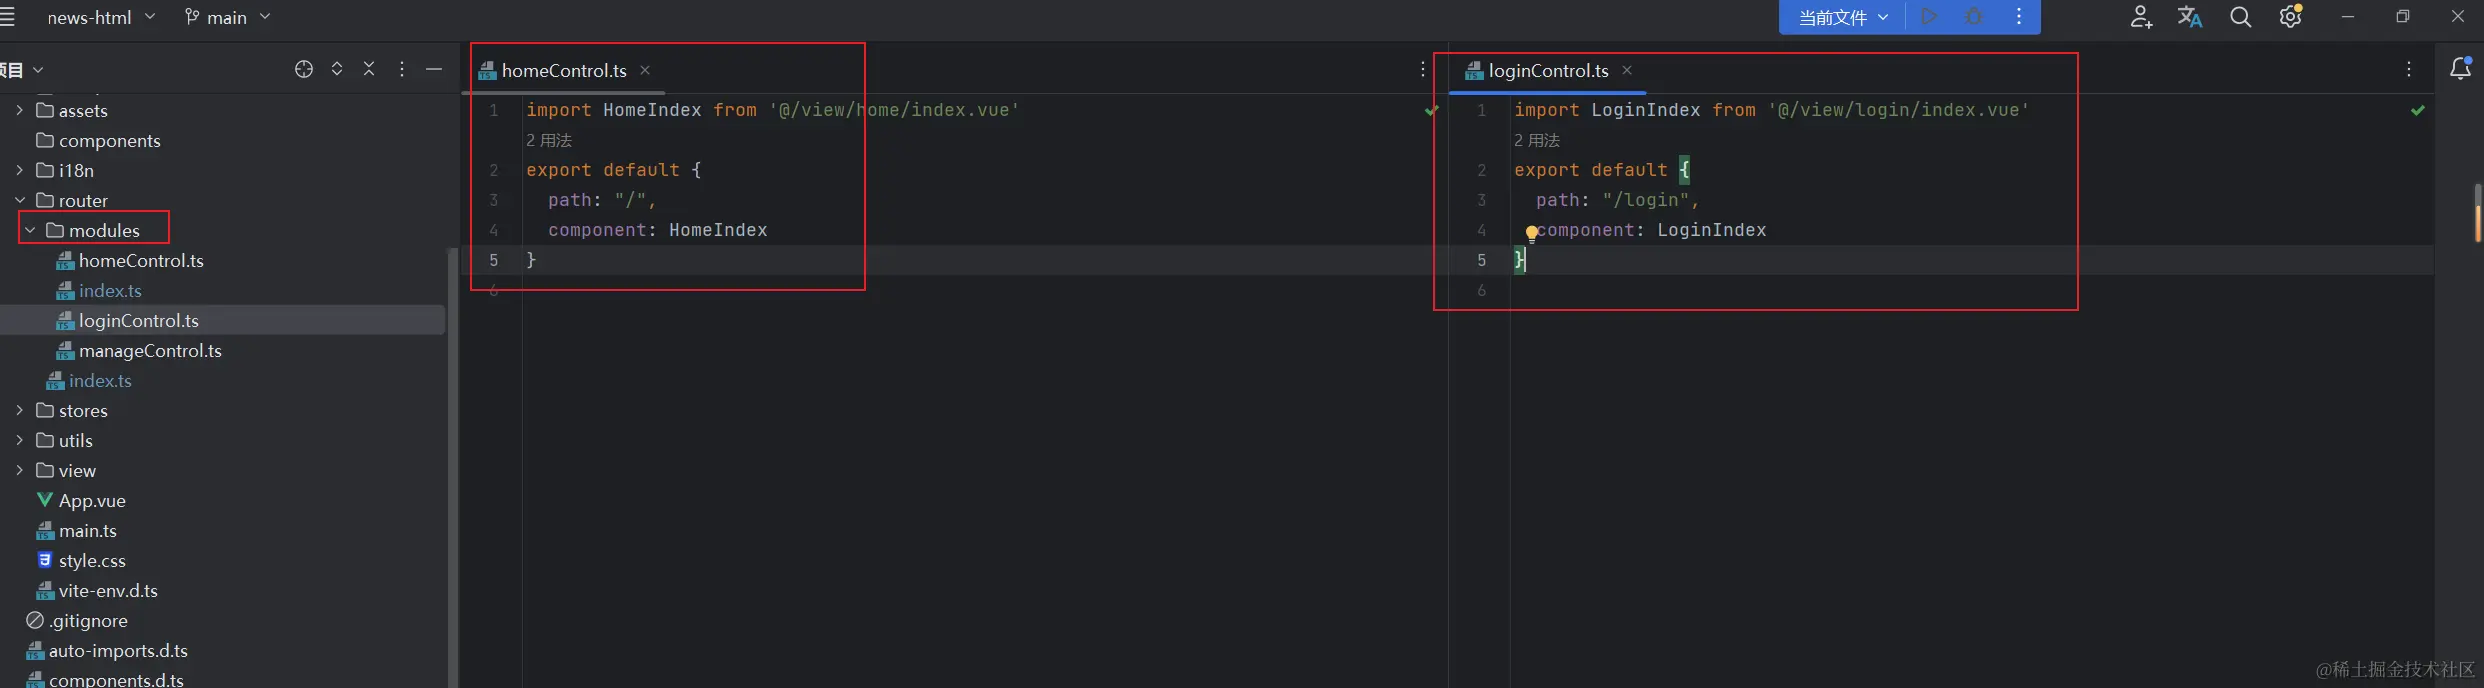The image size is (2484, 688).
Task: Select App.vue in the project tree
Action: [92, 500]
